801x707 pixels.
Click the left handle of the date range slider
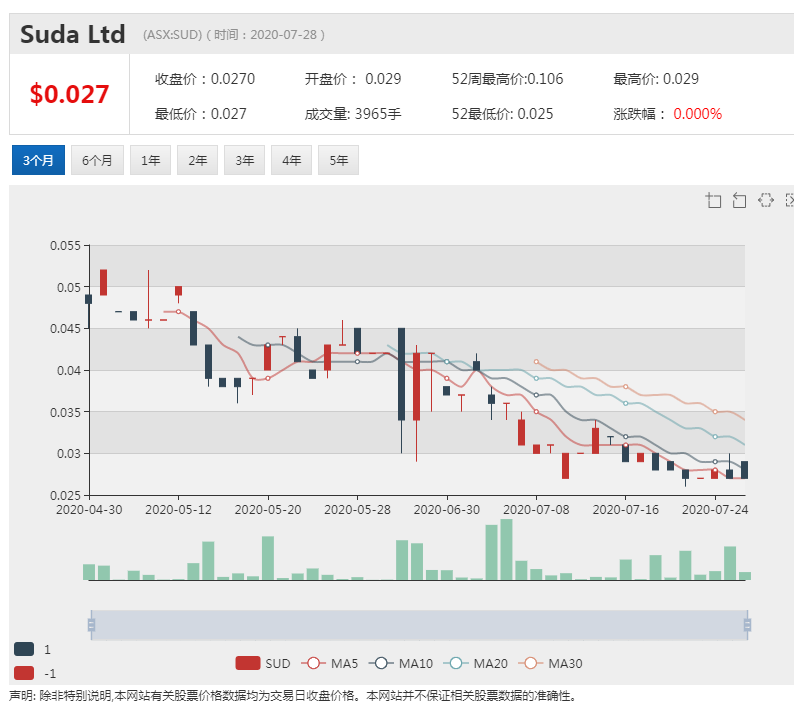[91, 625]
